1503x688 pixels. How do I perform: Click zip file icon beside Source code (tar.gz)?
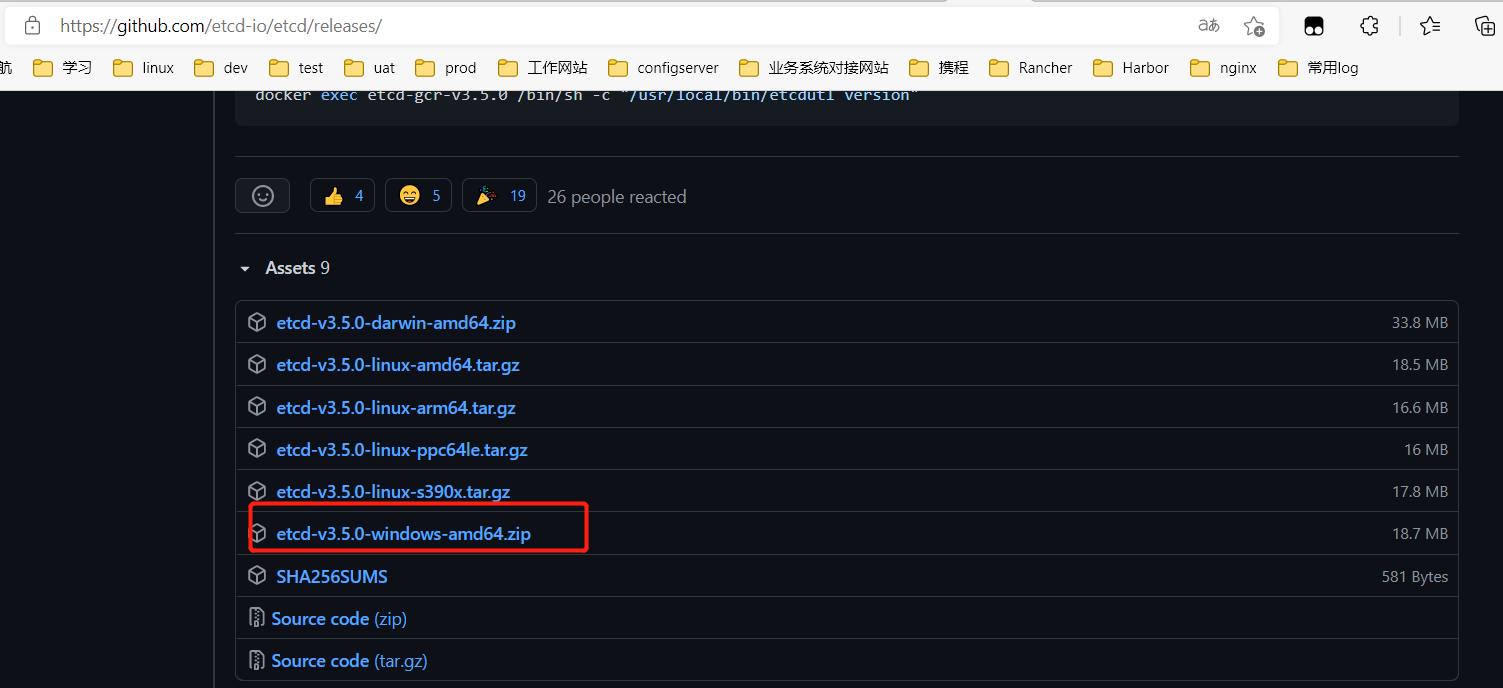pos(257,660)
